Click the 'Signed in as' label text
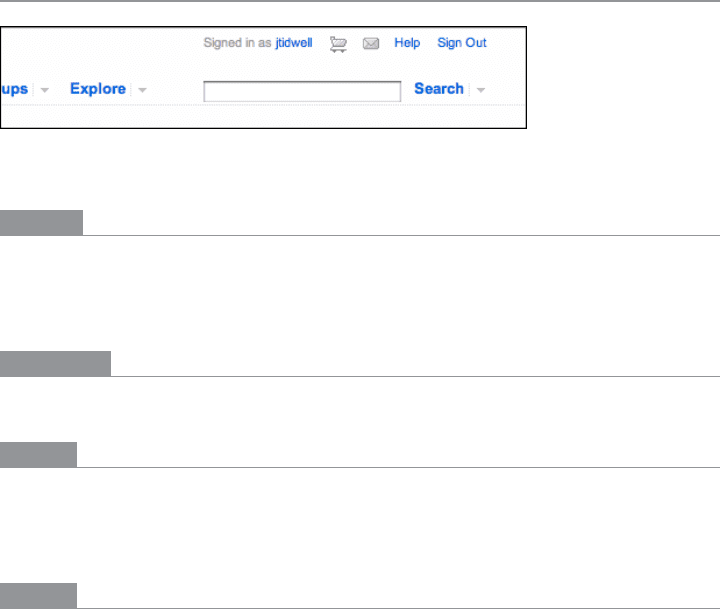720x609 pixels. click(x=237, y=43)
